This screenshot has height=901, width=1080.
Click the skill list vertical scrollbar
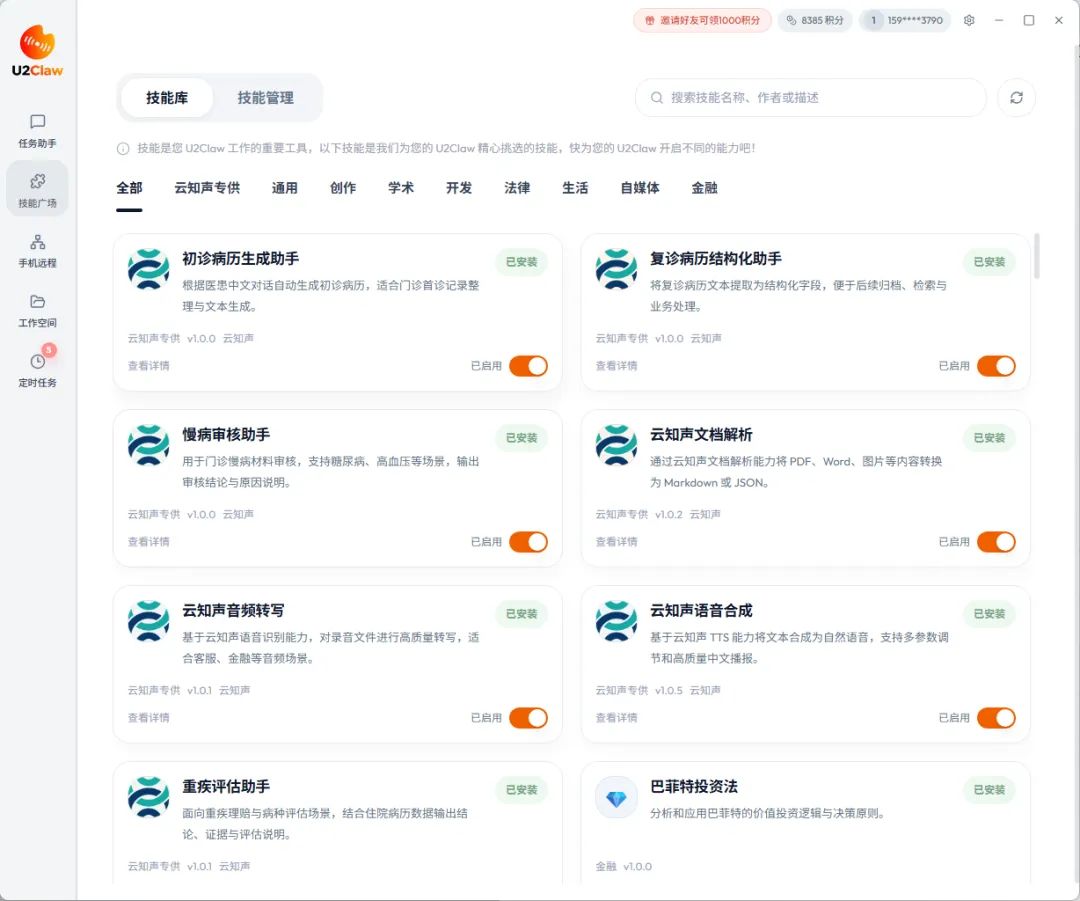pos(1037,256)
